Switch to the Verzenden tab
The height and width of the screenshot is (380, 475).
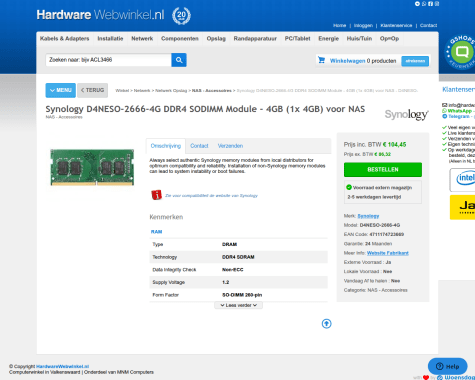coord(230,146)
